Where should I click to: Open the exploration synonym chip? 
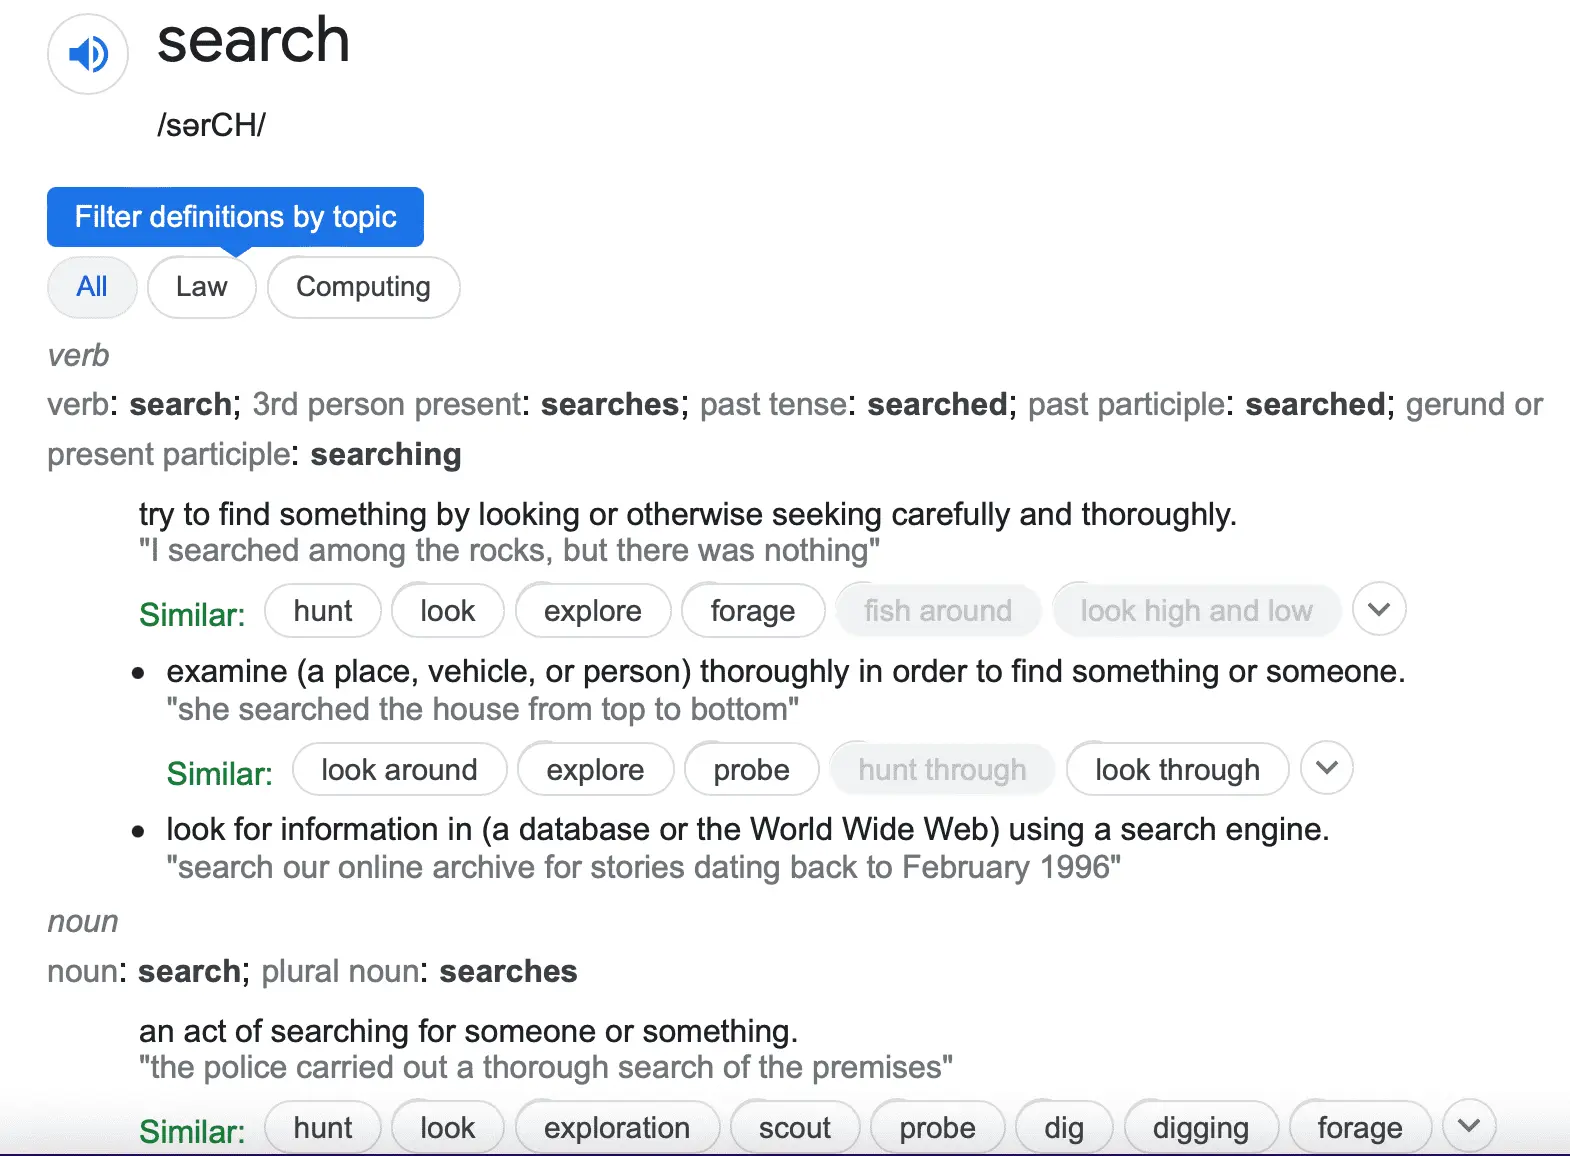[x=617, y=1128]
